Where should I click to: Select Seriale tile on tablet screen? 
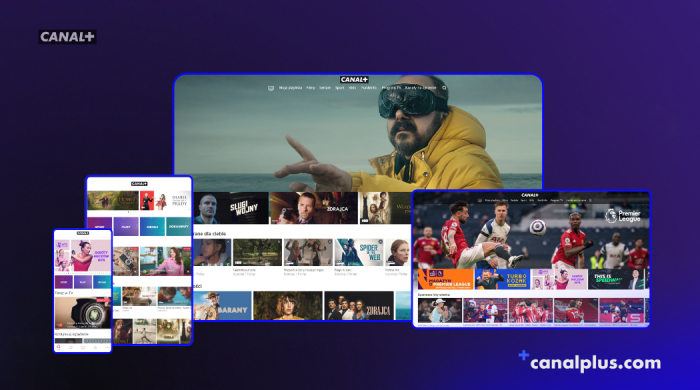tap(152, 227)
